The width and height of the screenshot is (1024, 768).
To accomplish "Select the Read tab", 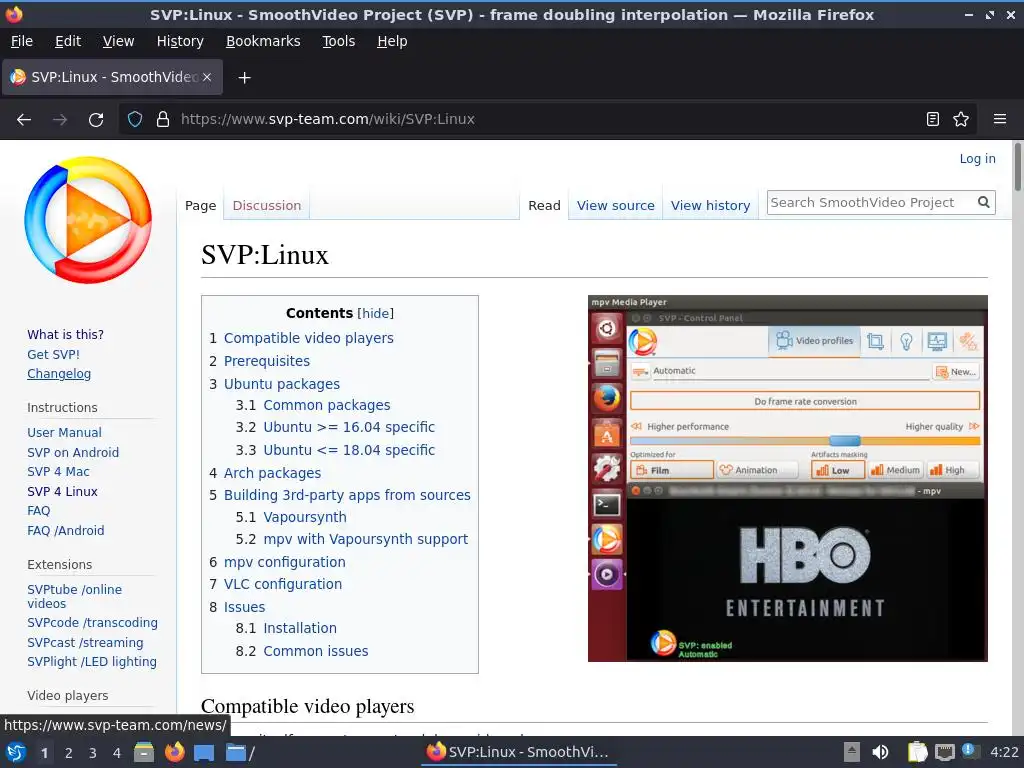I will point(544,206).
